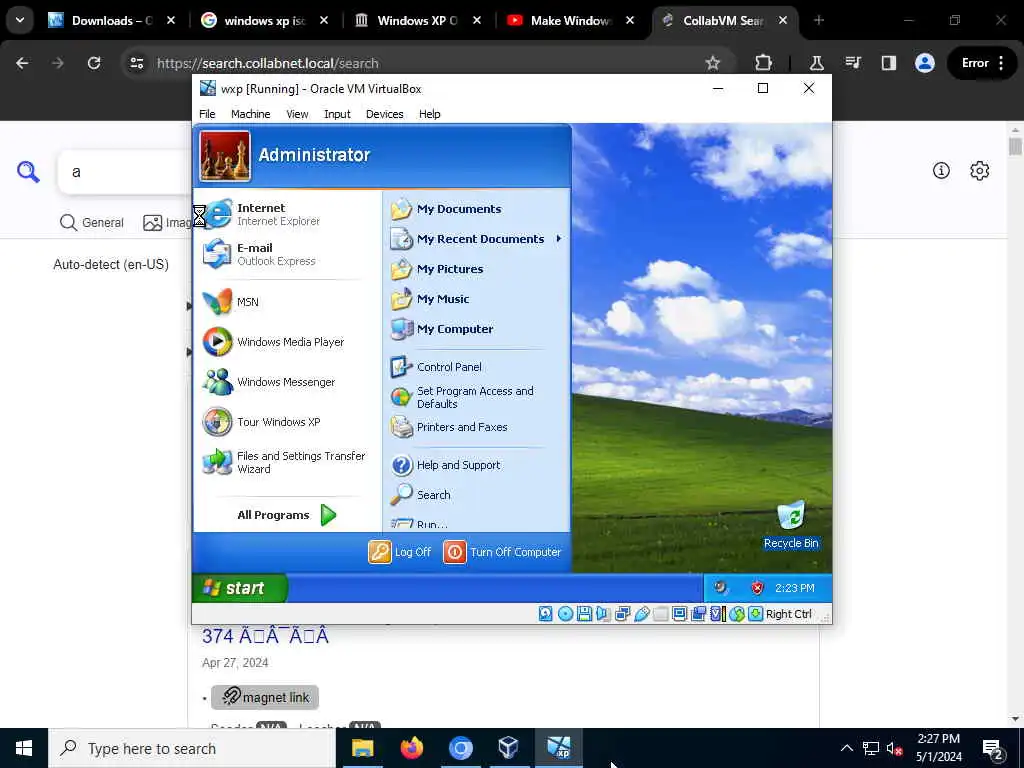Screen dimensions: 1024x768
Task: Open VirtualBox Help menu
Action: point(429,114)
